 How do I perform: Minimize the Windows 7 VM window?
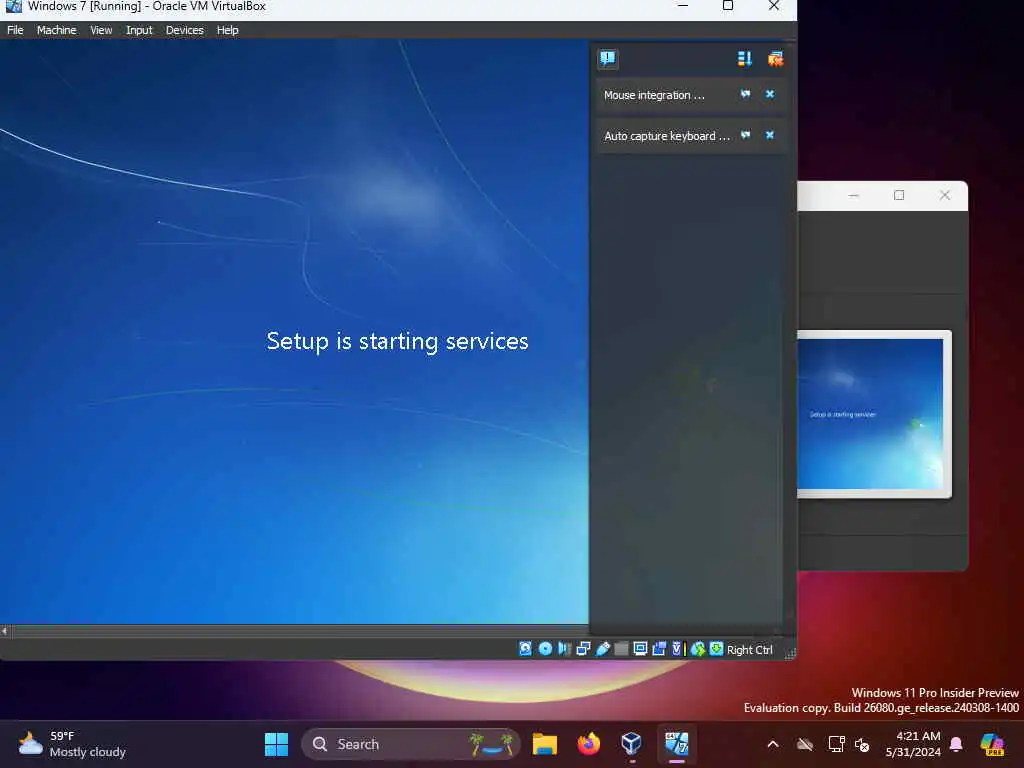682,6
